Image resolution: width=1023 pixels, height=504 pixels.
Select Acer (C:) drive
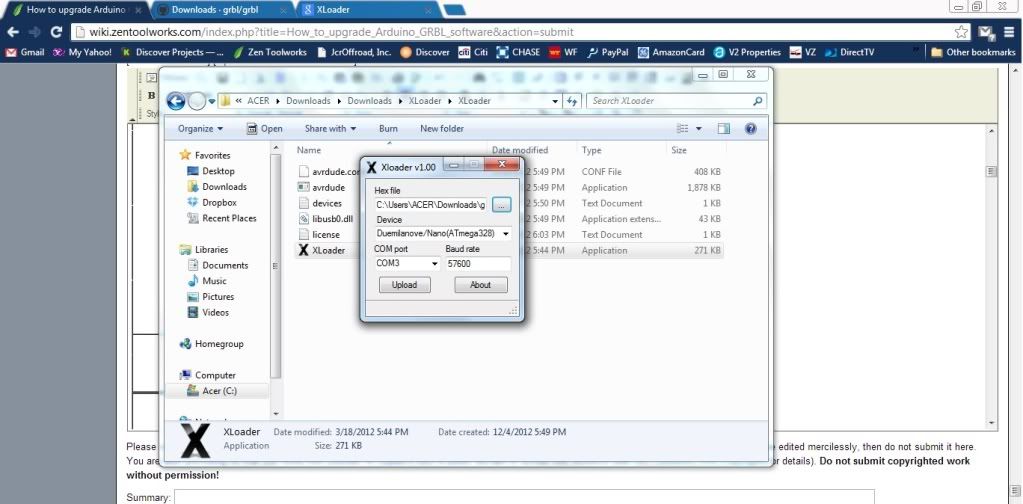coord(219,391)
